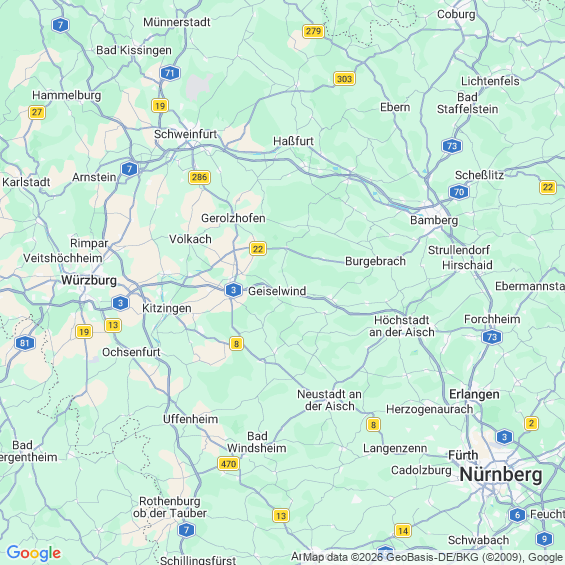Click the A70 shield near Scheßlitz

click(459, 192)
